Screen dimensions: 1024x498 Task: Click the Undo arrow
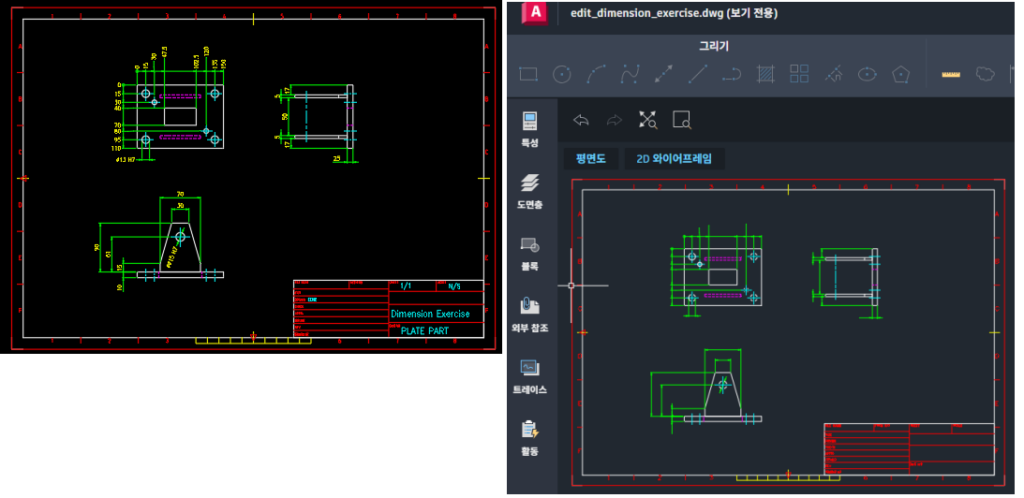(x=581, y=121)
